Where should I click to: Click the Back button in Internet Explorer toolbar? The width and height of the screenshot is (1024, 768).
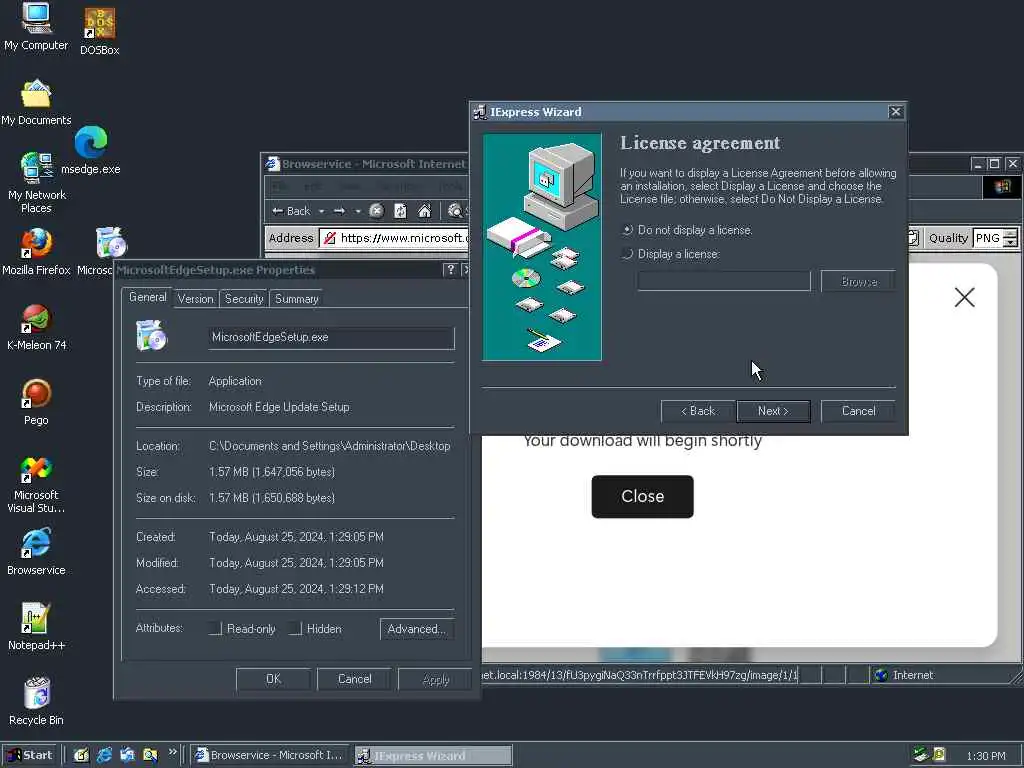click(291, 211)
